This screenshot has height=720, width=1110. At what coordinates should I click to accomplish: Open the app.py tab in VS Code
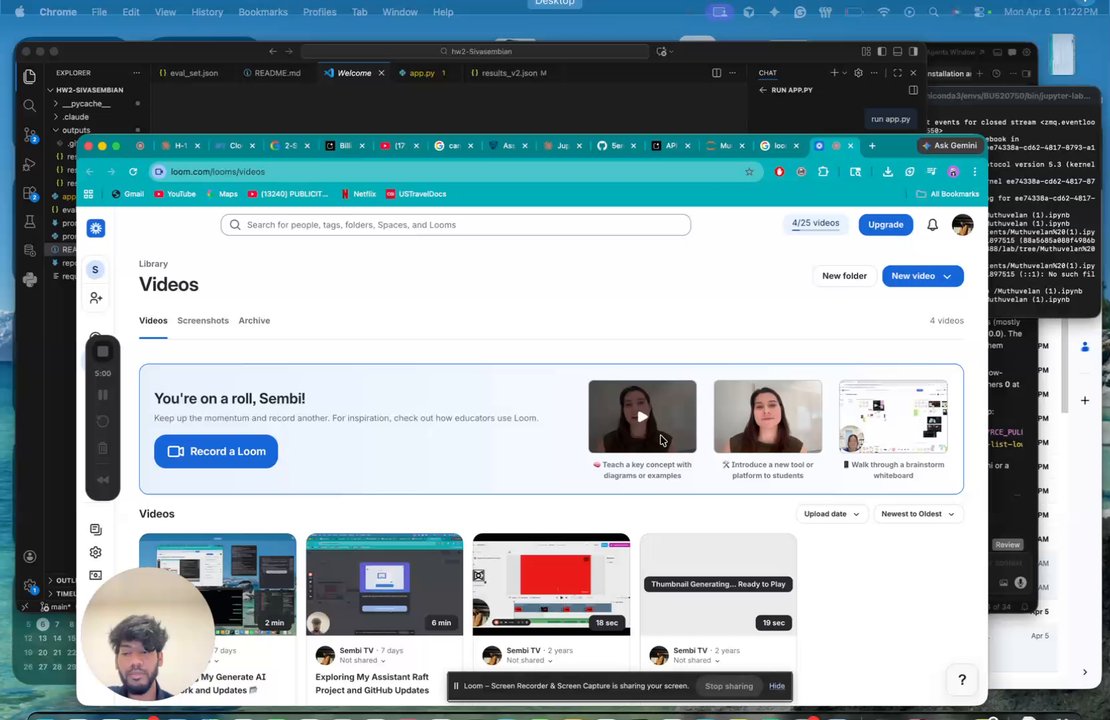pos(422,73)
